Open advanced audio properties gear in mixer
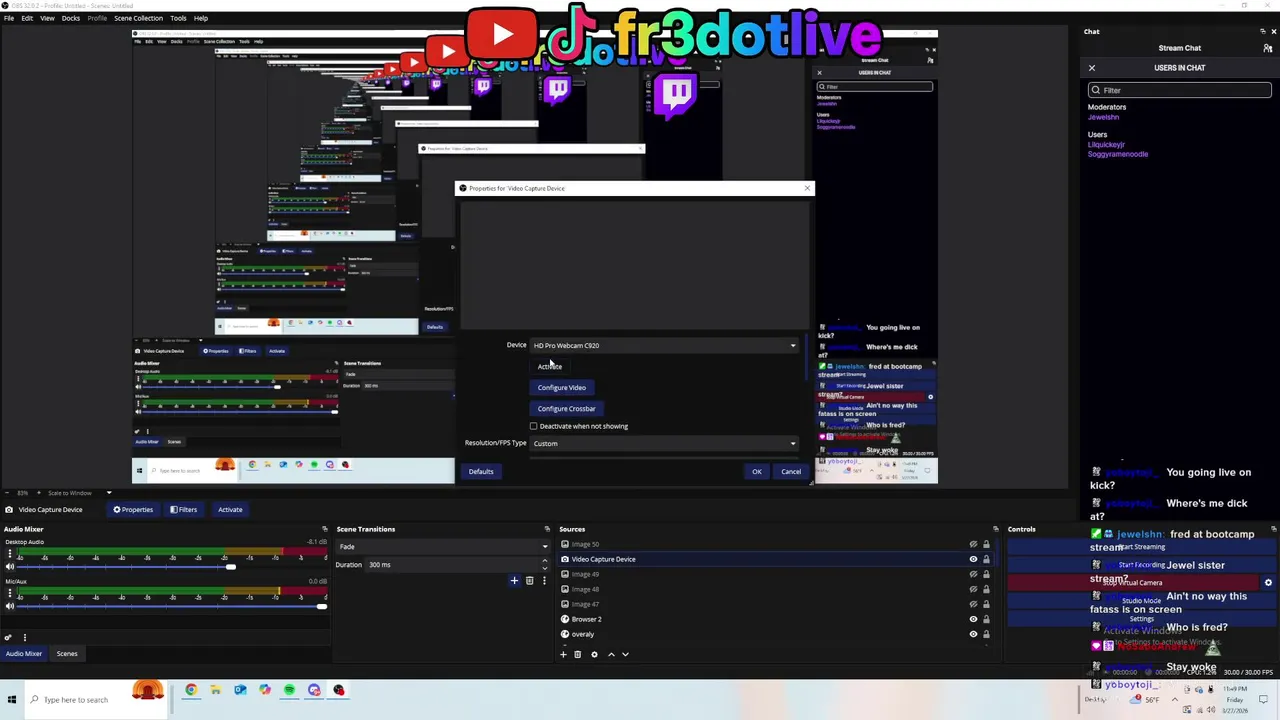This screenshot has height=720, width=1280. click(9, 637)
